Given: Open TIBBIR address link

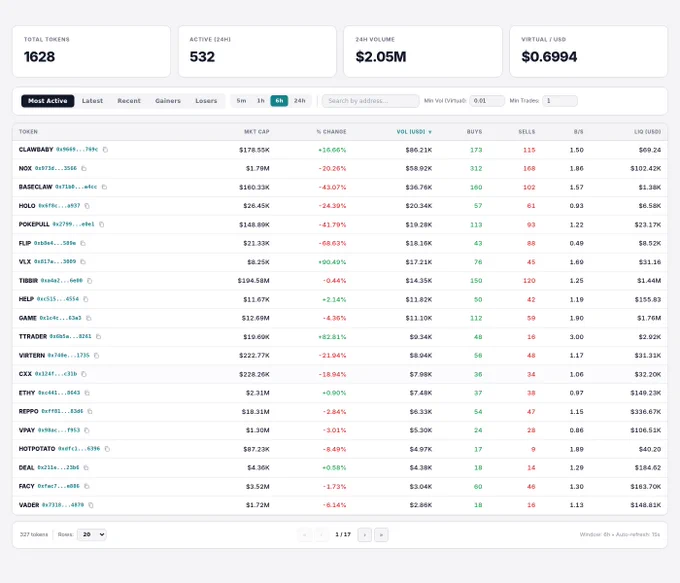Looking at the screenshot, I should point(62,281).
